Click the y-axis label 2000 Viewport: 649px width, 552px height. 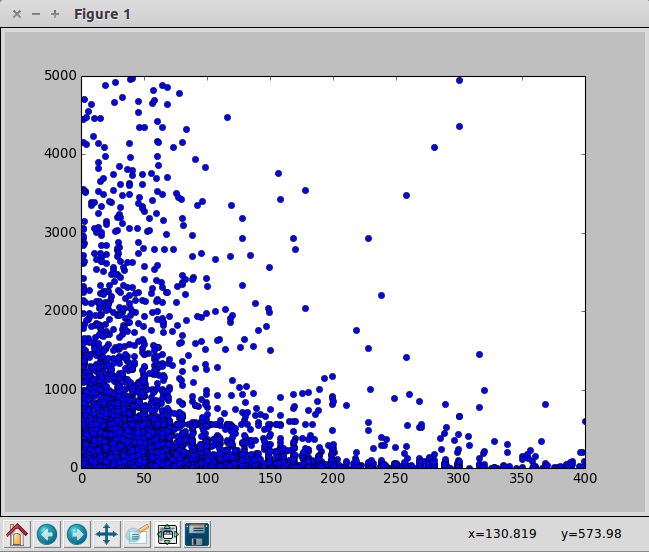60,311
